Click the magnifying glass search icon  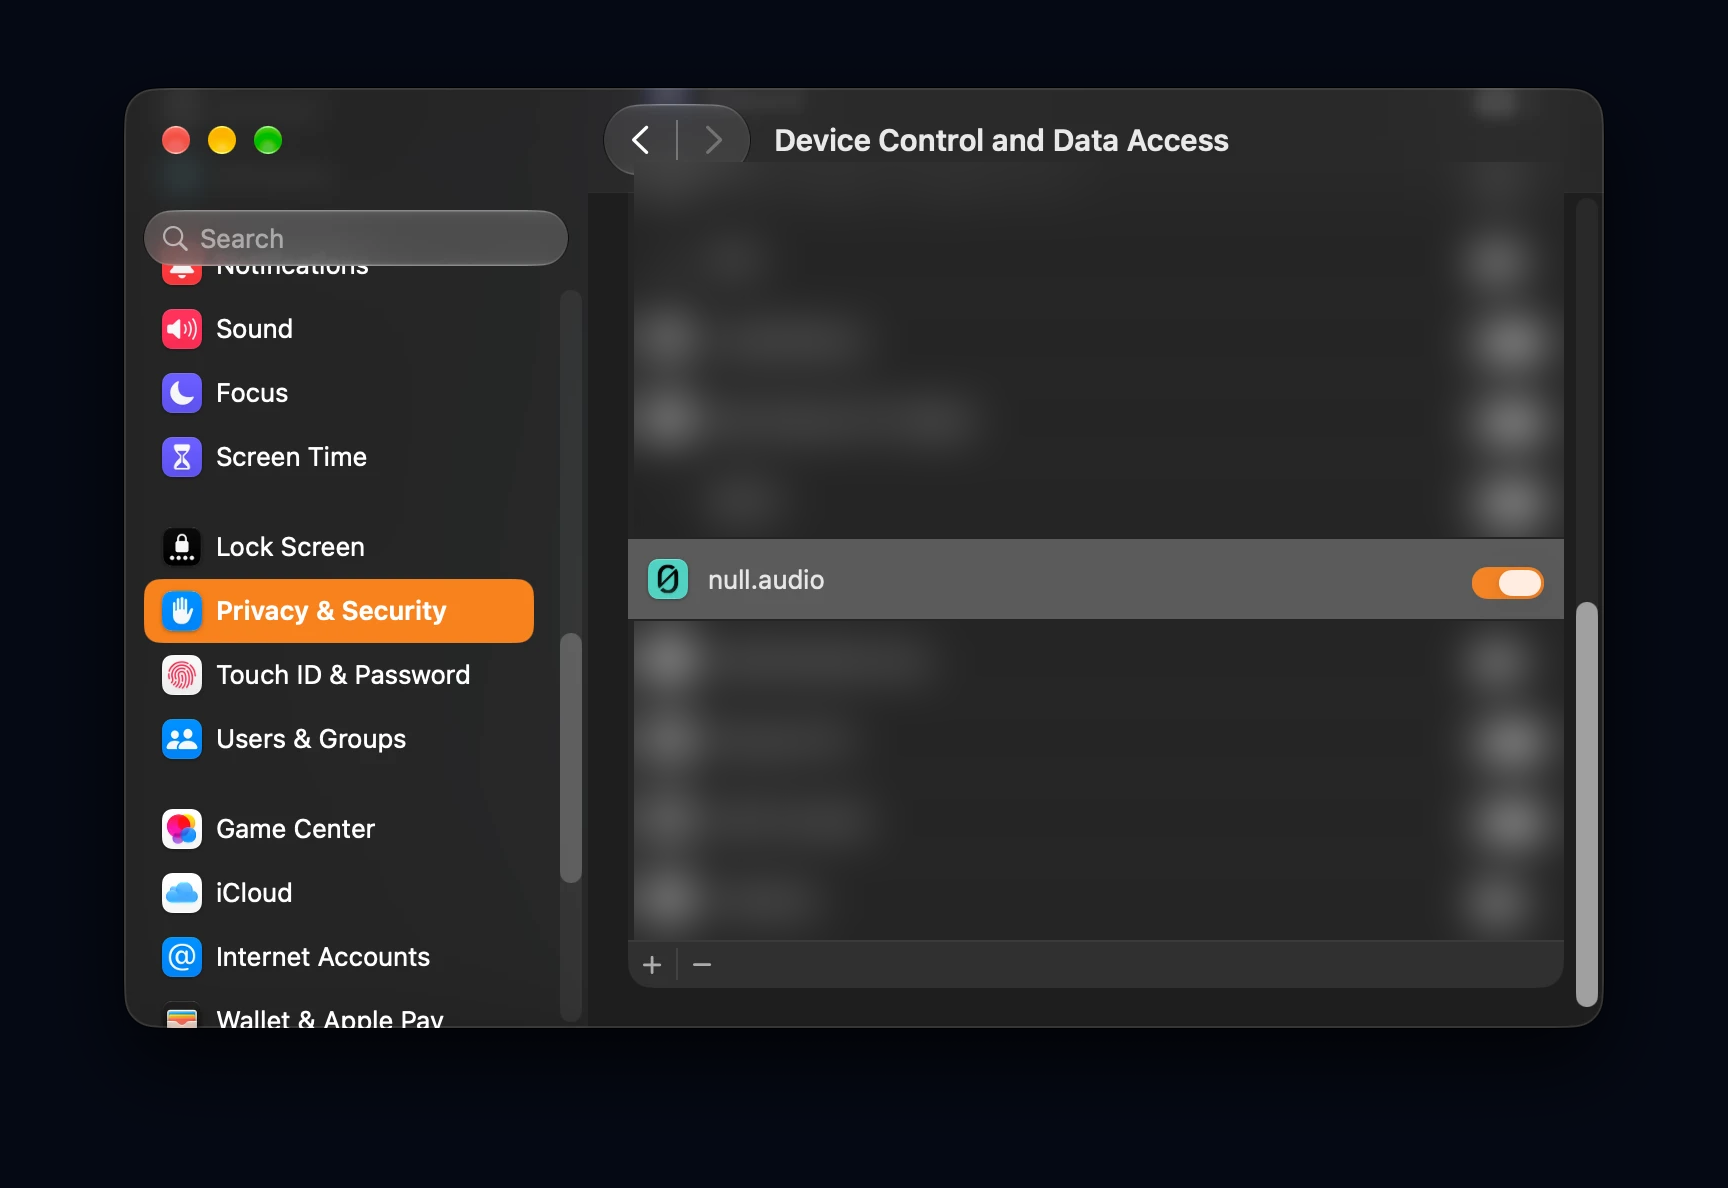click(175, 238)
